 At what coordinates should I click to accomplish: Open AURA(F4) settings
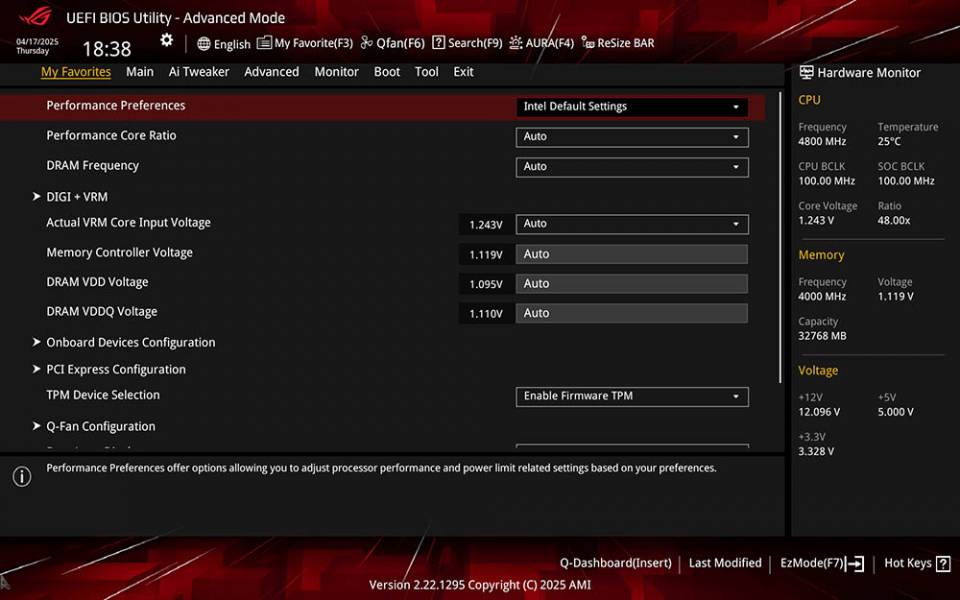pyautogui.click(x=550, y=43)
